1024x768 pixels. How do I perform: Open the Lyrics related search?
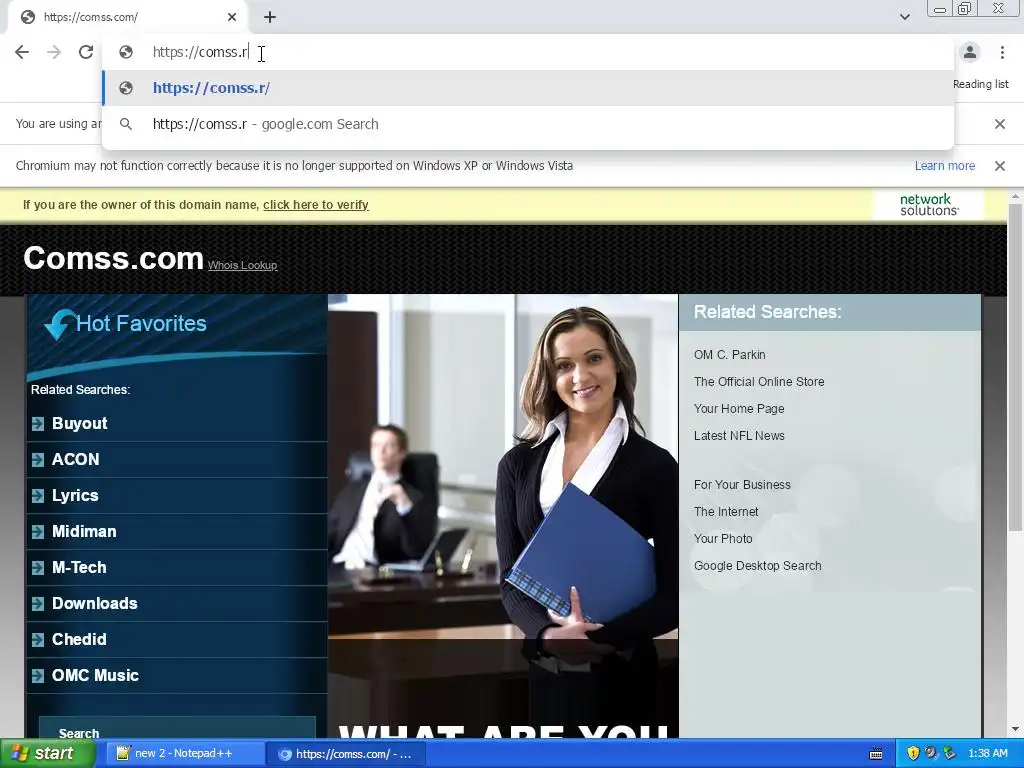coord(75,496)
